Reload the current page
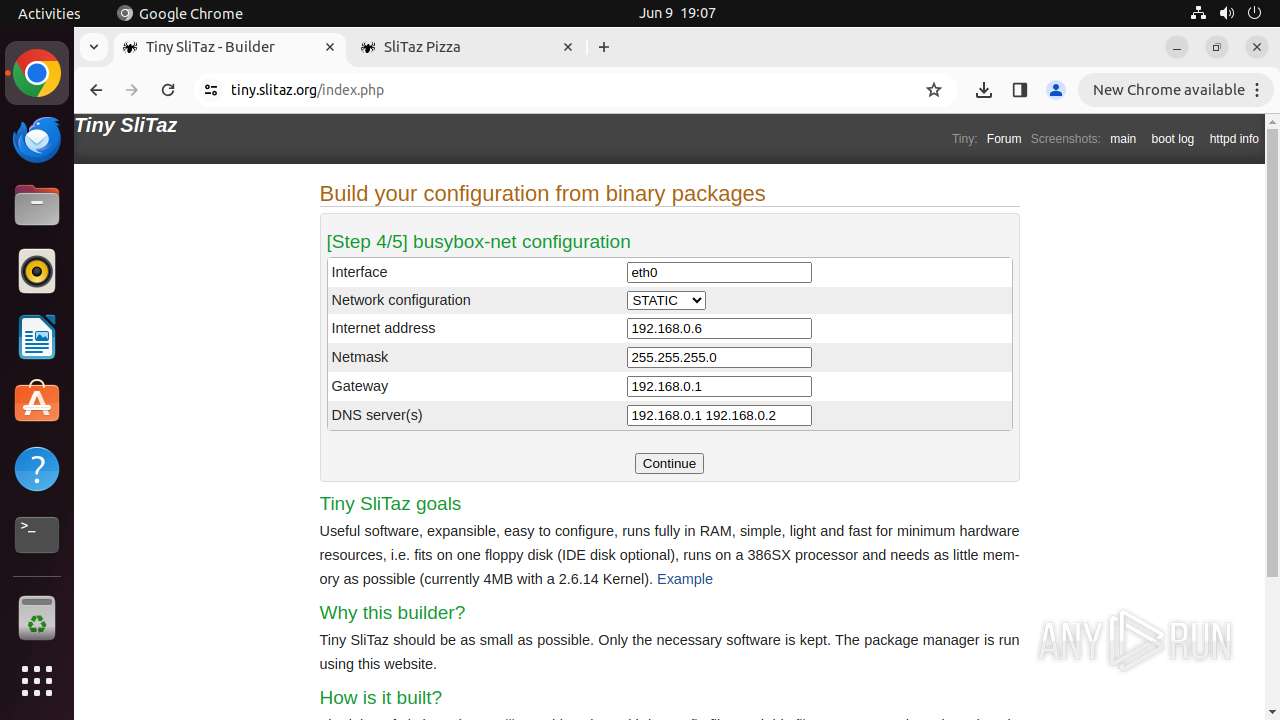The image size is (1280, 720). (168, 90)
